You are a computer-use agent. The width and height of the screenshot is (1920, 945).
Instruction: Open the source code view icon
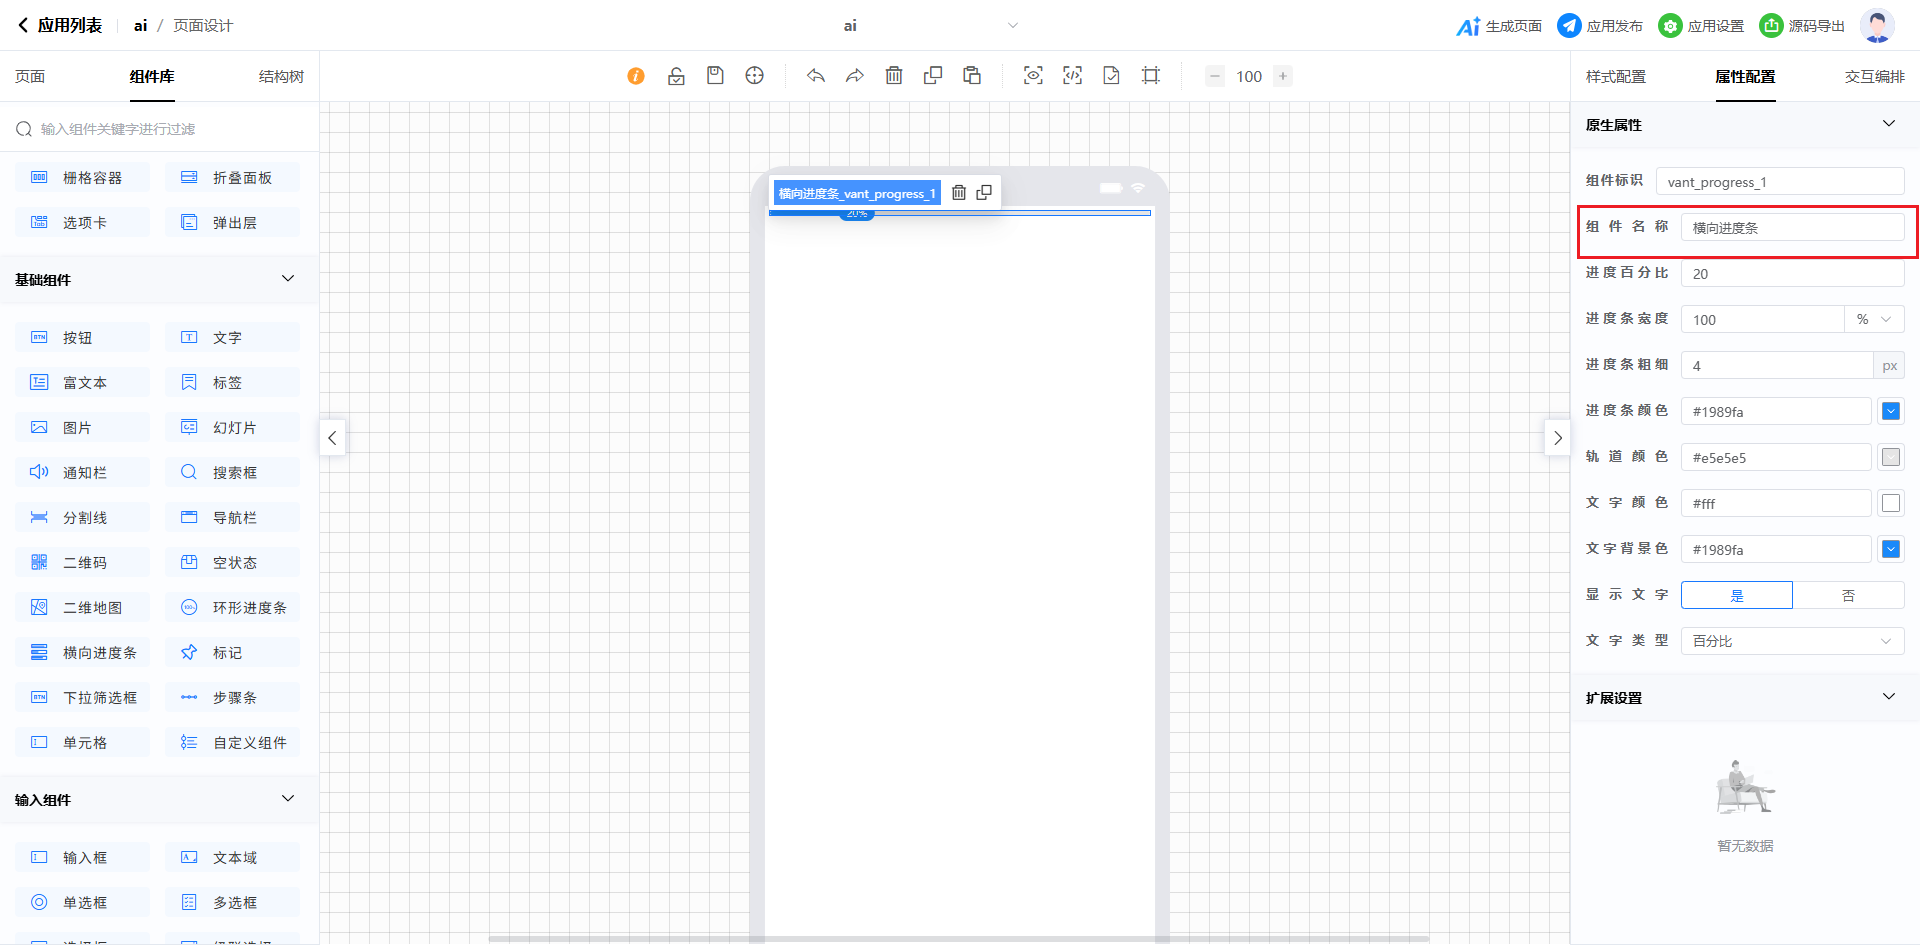pyautogui.click(x=1072, y=76)
